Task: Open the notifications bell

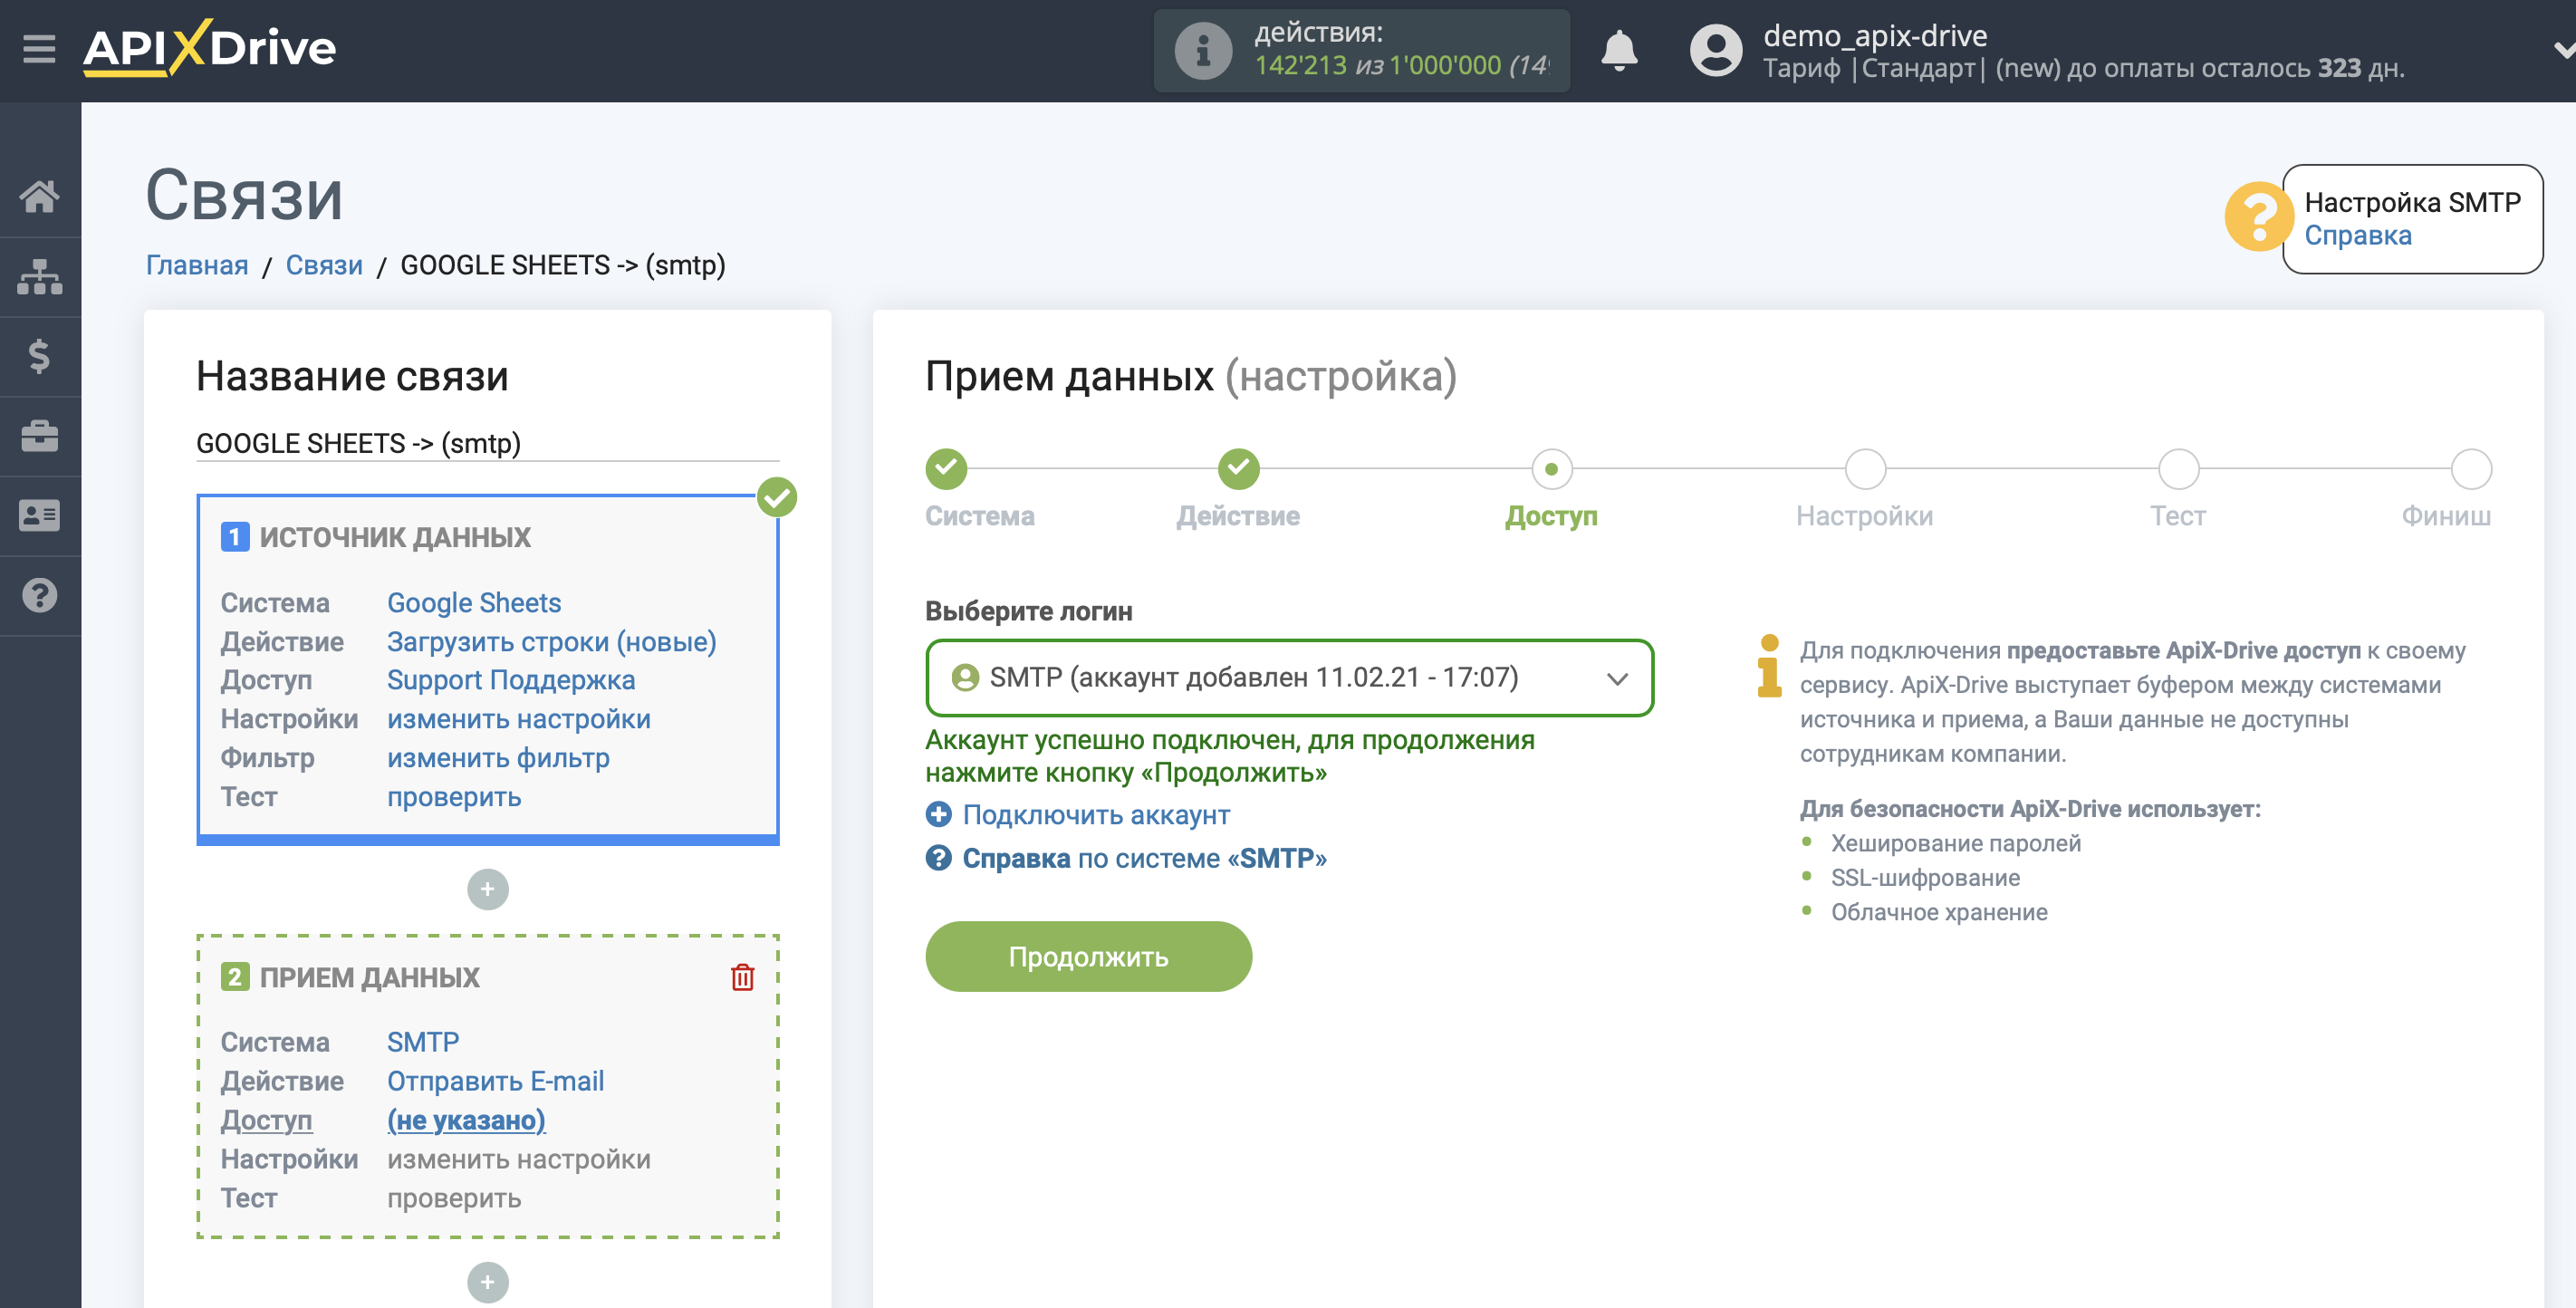Action: (x=1619, y=50)
